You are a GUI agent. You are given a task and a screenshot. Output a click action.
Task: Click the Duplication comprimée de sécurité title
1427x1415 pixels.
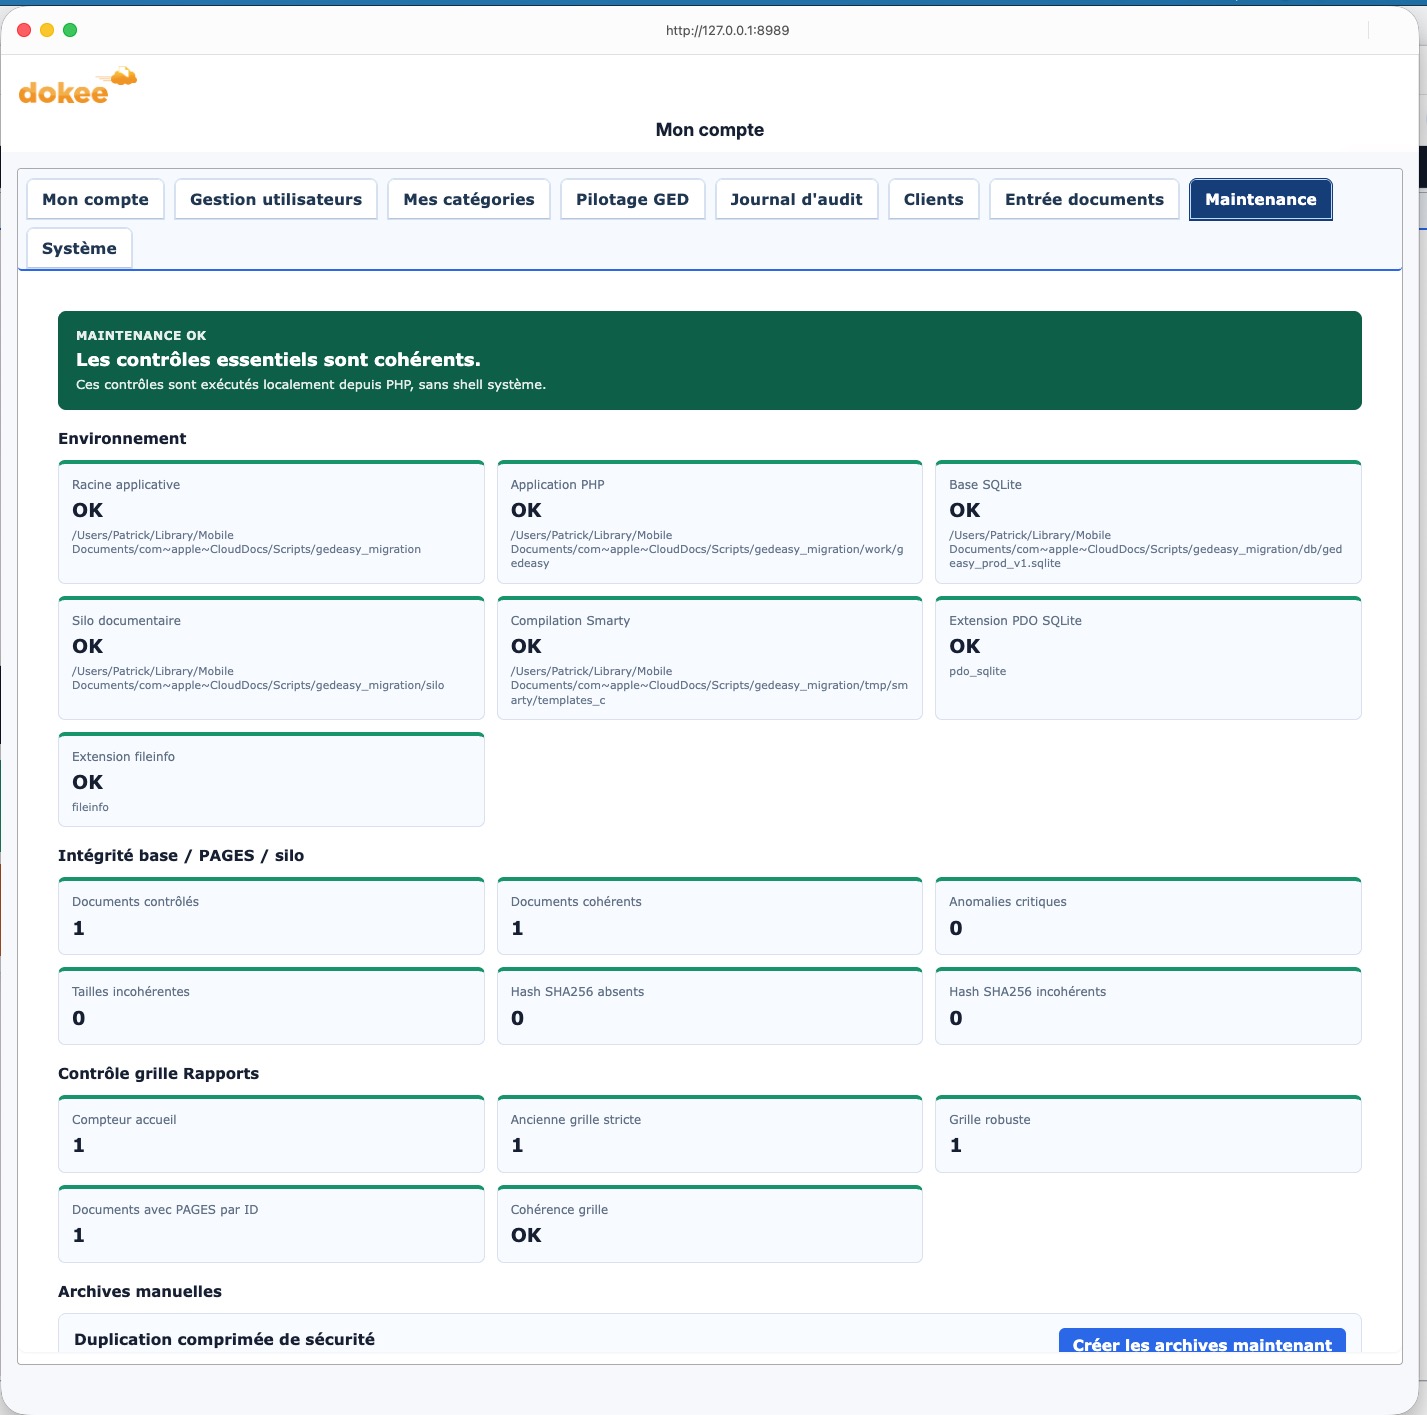[x=224, y=1339]
